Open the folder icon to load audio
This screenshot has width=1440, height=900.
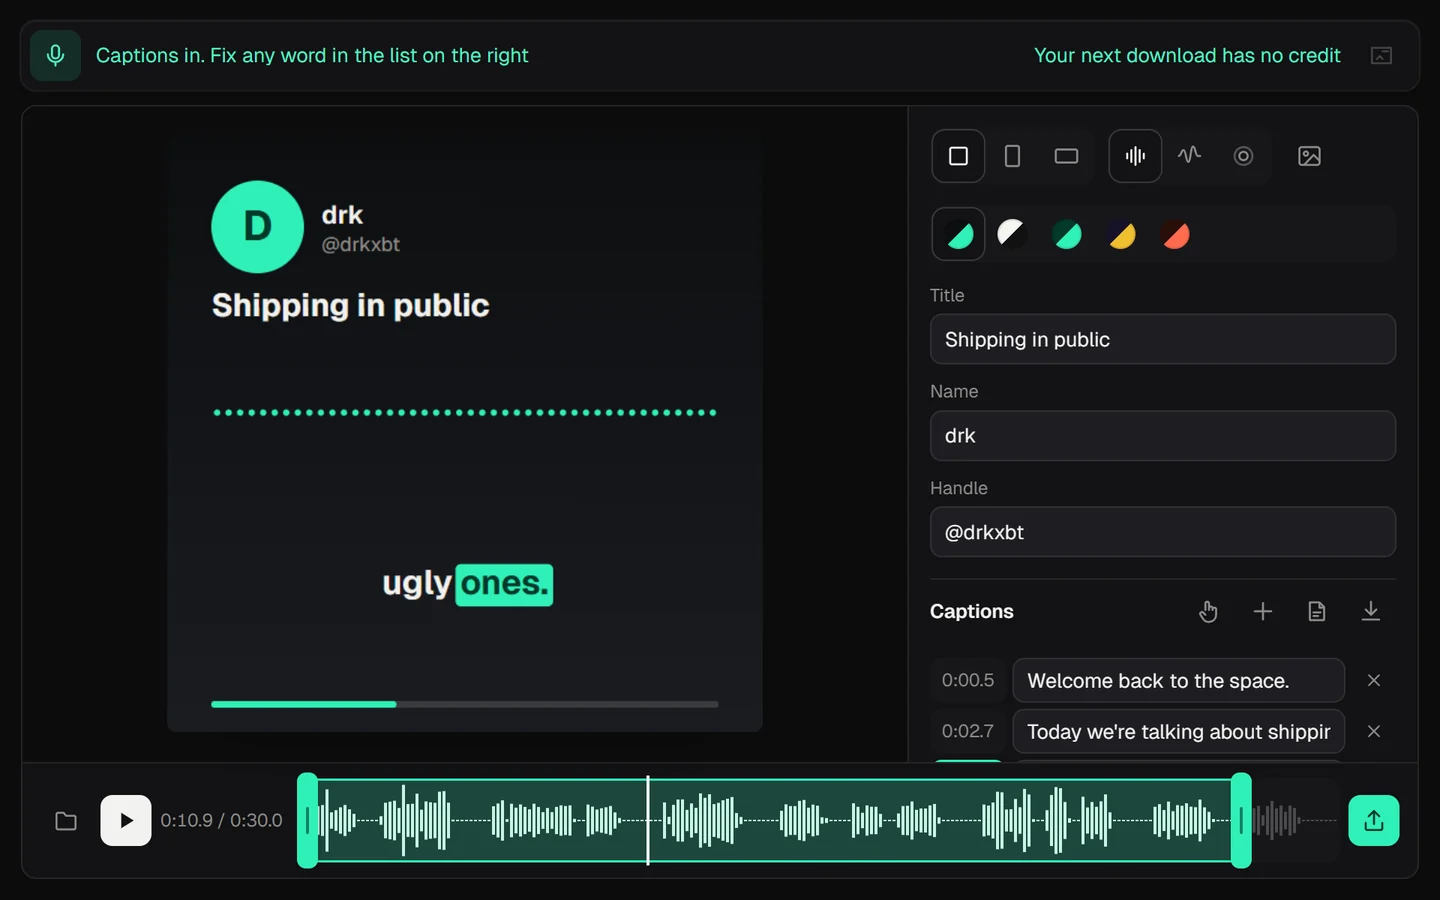[x=66, y=821]
